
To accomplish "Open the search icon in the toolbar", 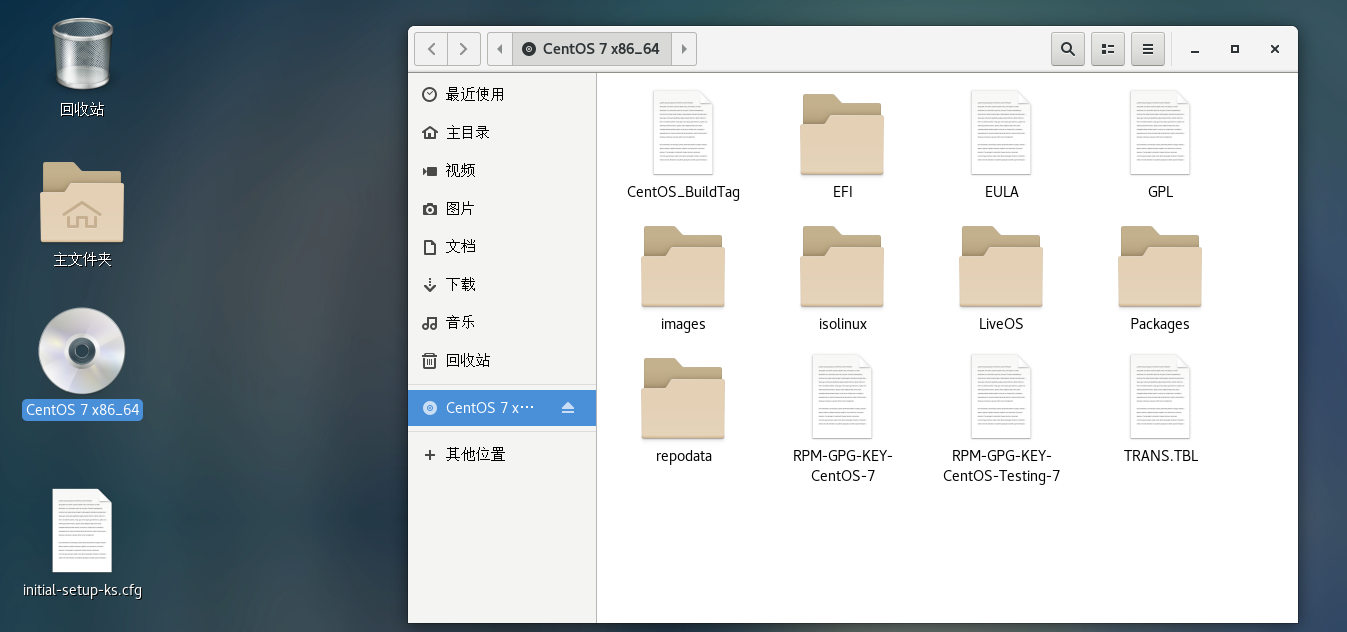I will point(1067,48).
